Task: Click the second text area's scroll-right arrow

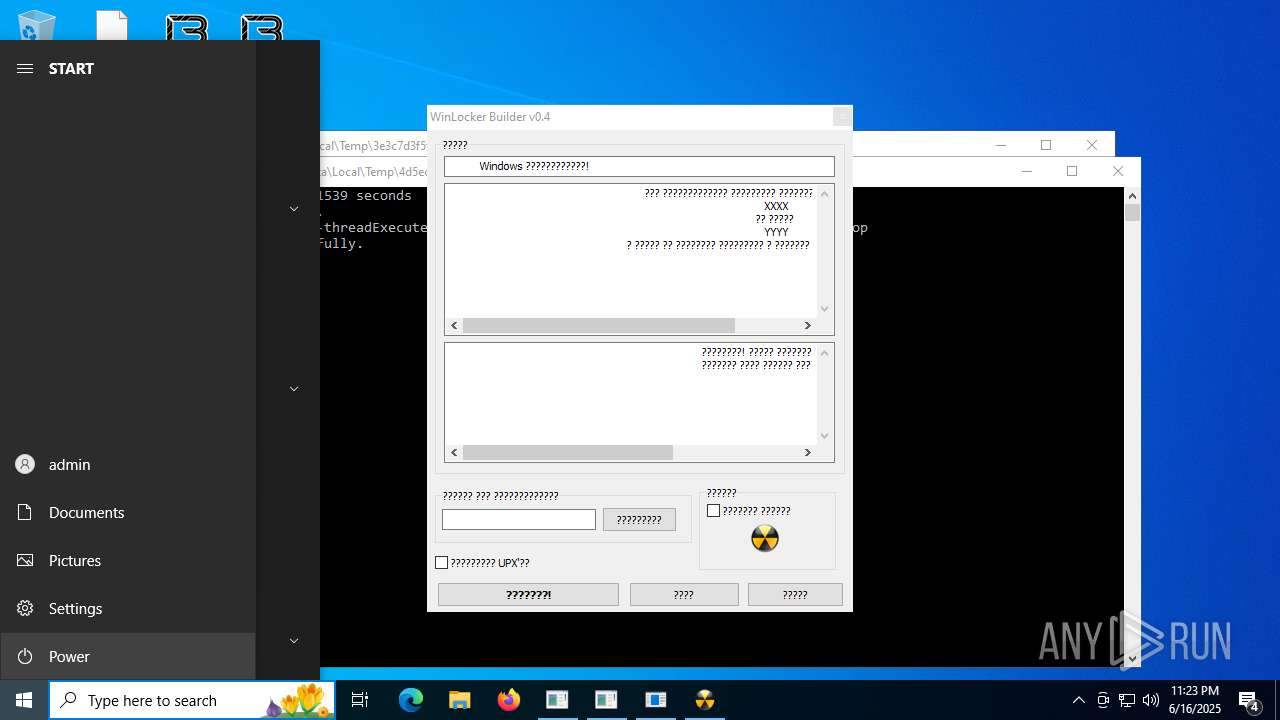Action: (x=808, y=453)
